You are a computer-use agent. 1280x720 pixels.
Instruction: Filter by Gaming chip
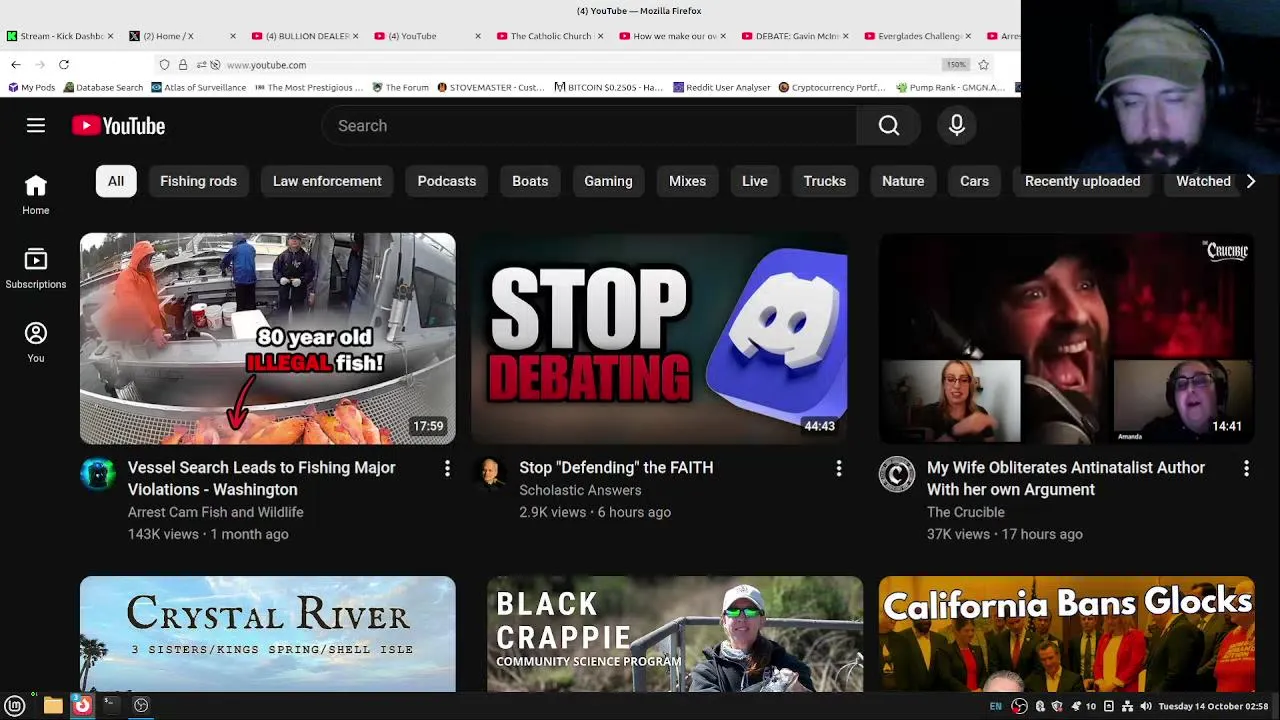click(x=608, y=181)
